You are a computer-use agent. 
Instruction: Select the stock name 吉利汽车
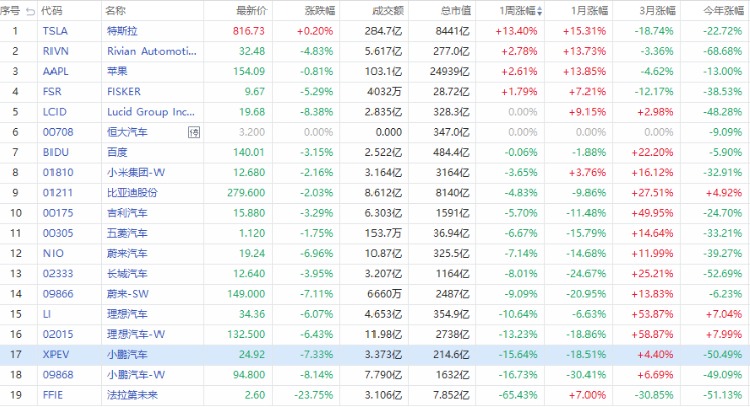(127, 213)
